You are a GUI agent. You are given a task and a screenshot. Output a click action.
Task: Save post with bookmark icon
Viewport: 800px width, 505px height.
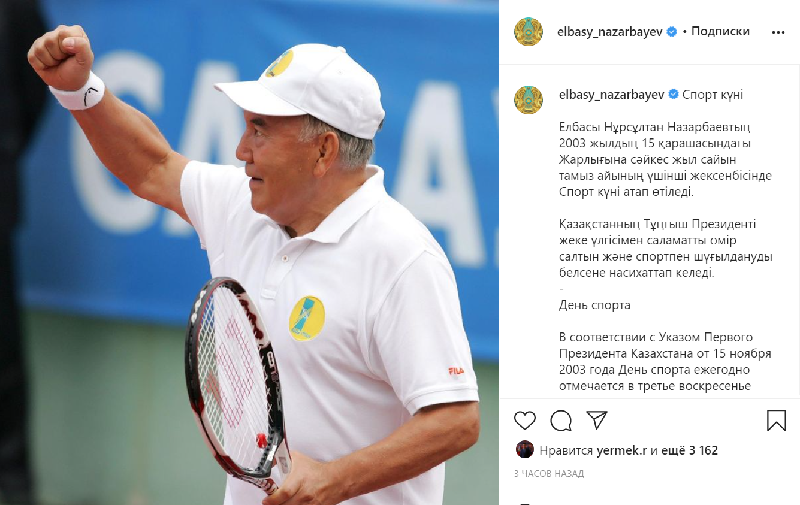pyautogui.click(x=776, y=421)
